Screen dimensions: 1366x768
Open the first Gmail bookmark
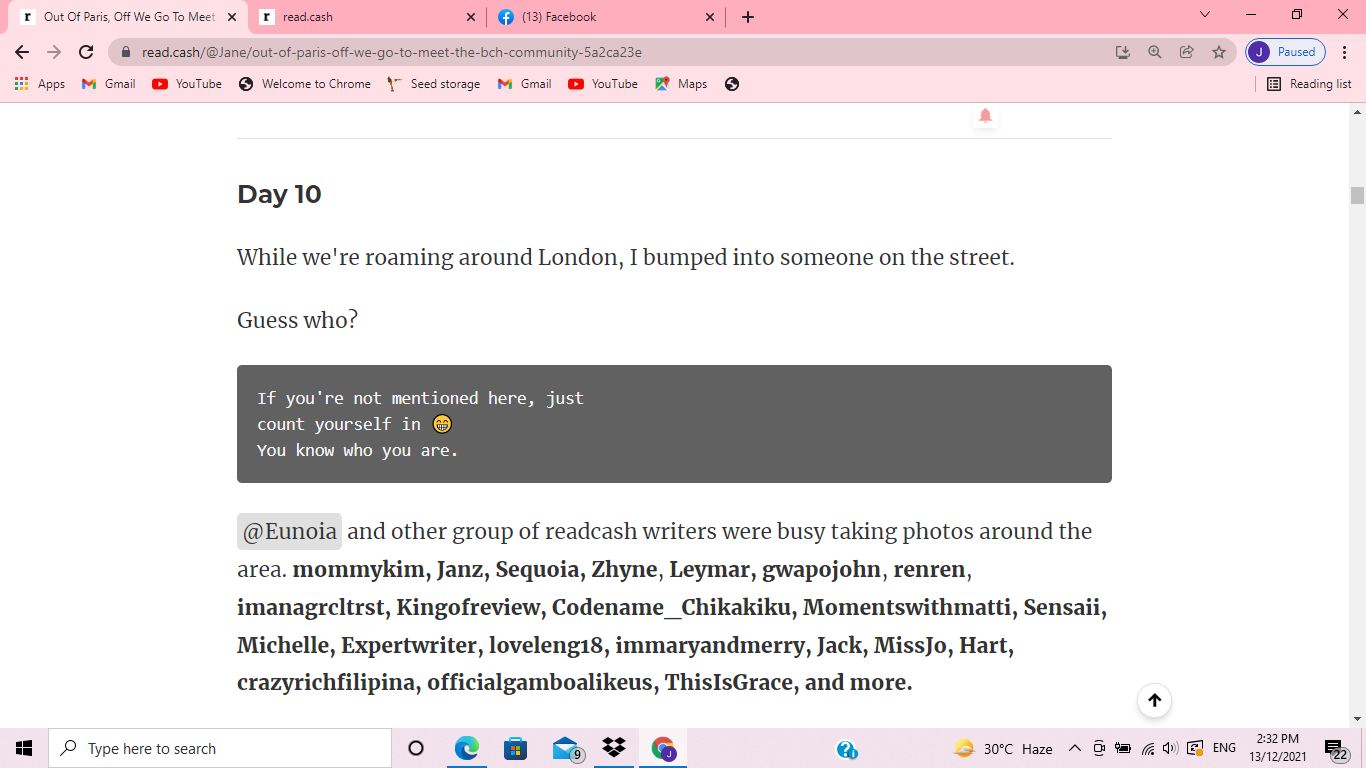[108, 84]
